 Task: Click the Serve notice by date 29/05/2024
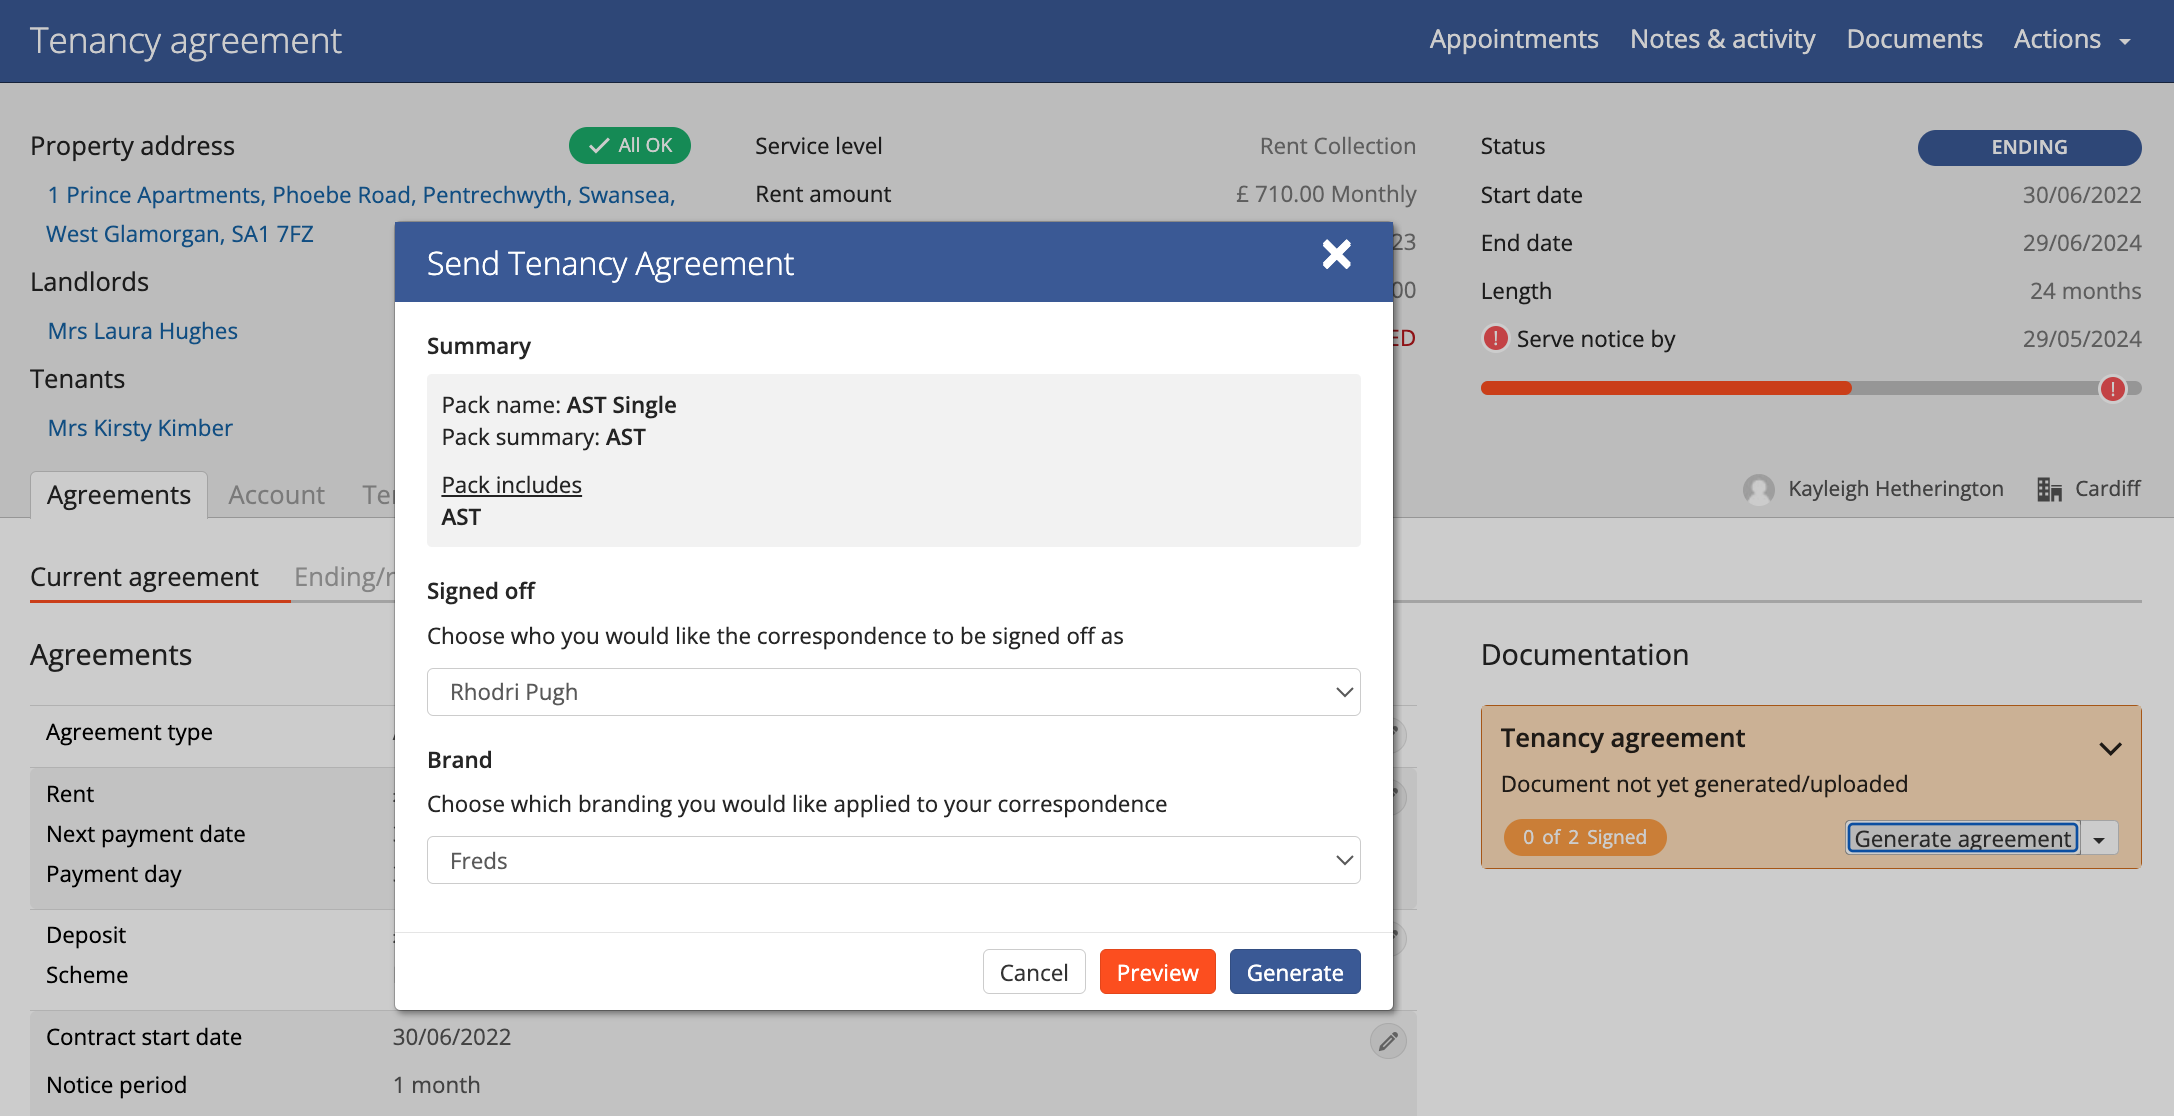pos(2081,339)
